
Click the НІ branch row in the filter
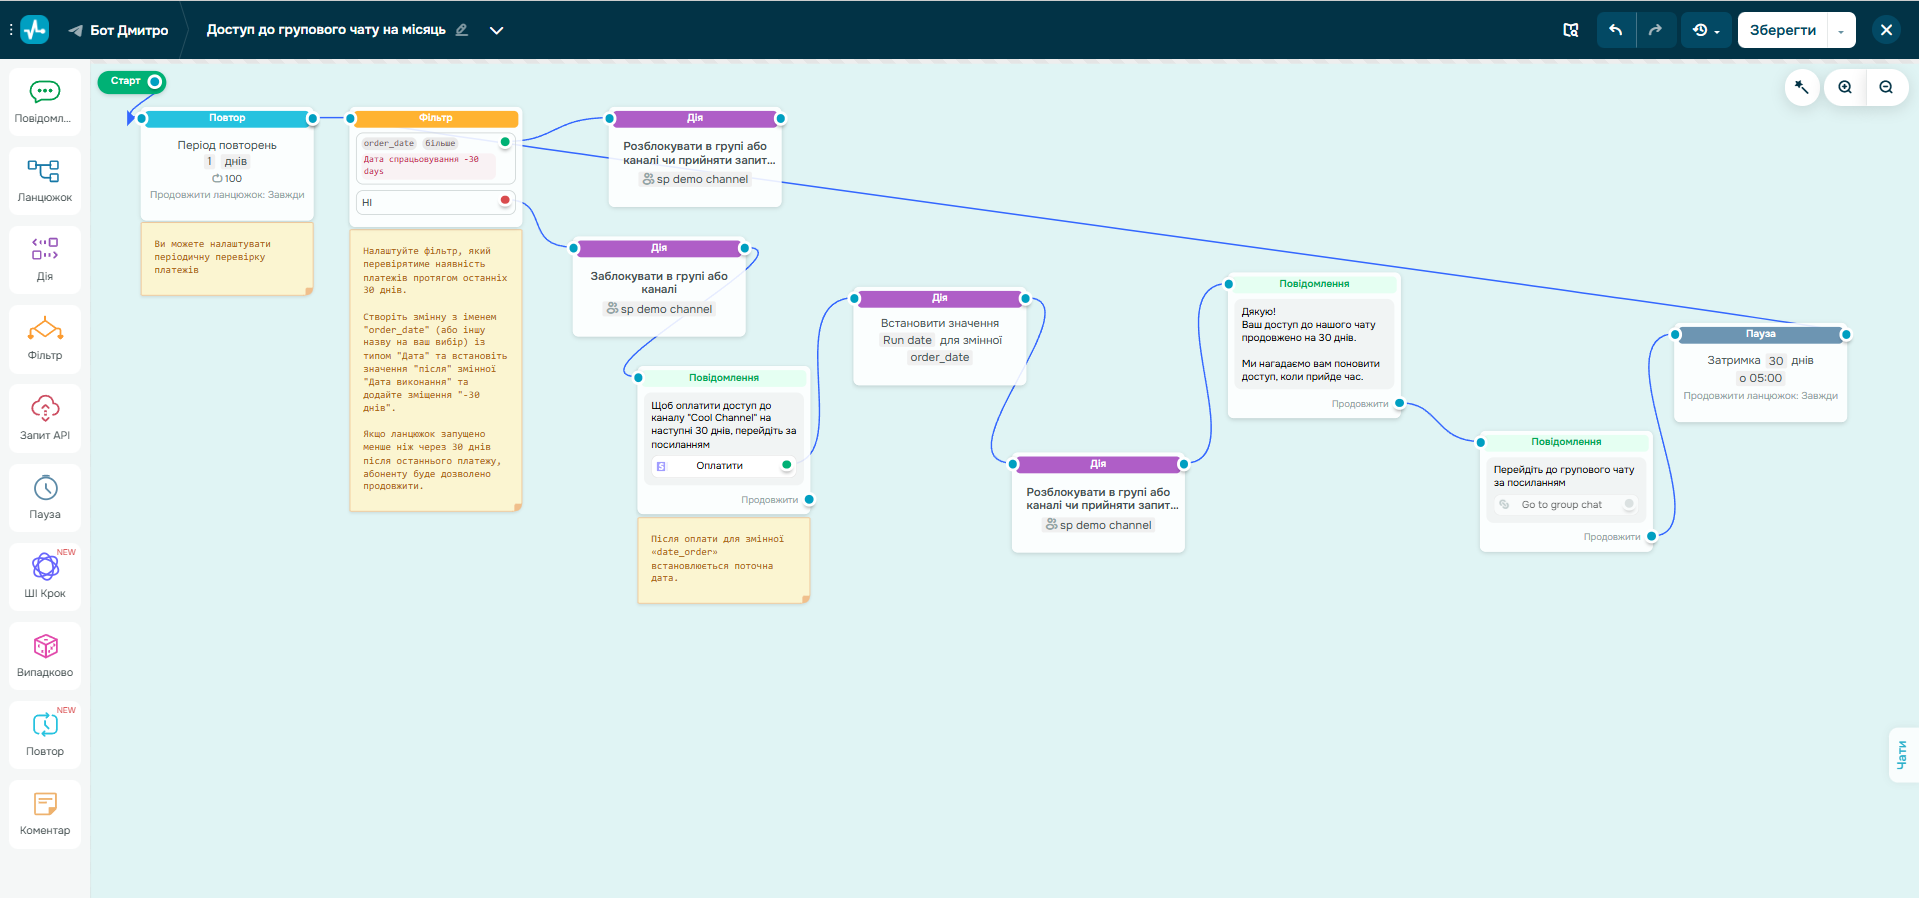436,202
